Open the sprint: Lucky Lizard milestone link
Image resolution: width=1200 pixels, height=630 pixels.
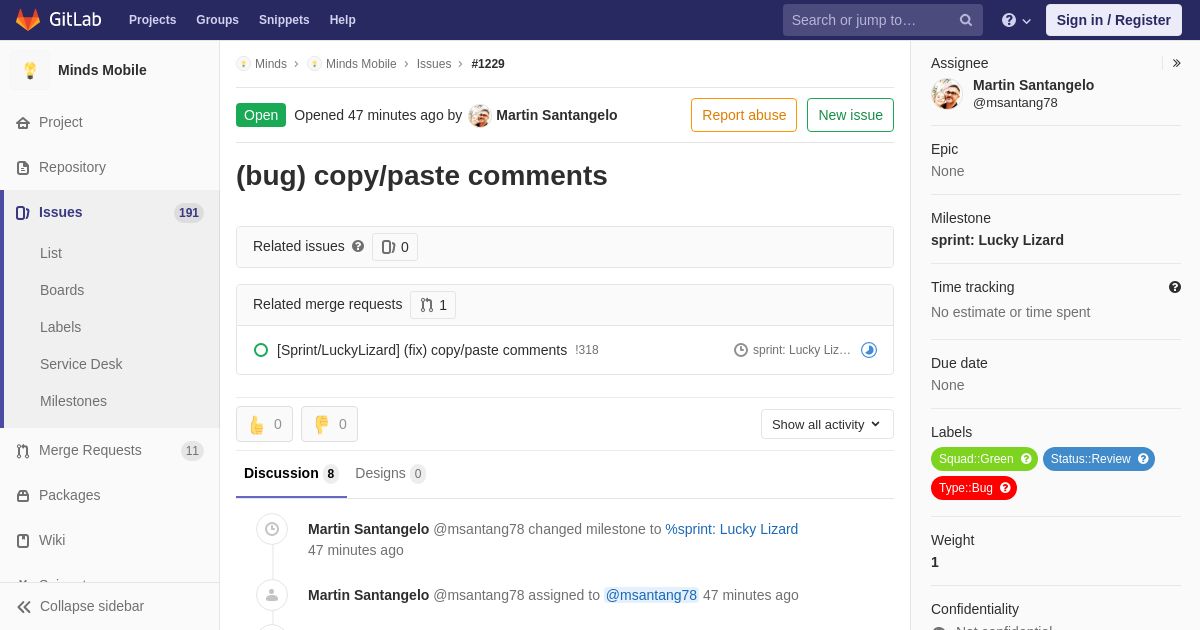[x=732, y=529]
